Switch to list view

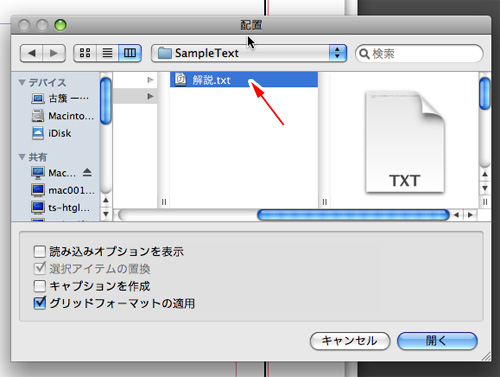[107, 53]
